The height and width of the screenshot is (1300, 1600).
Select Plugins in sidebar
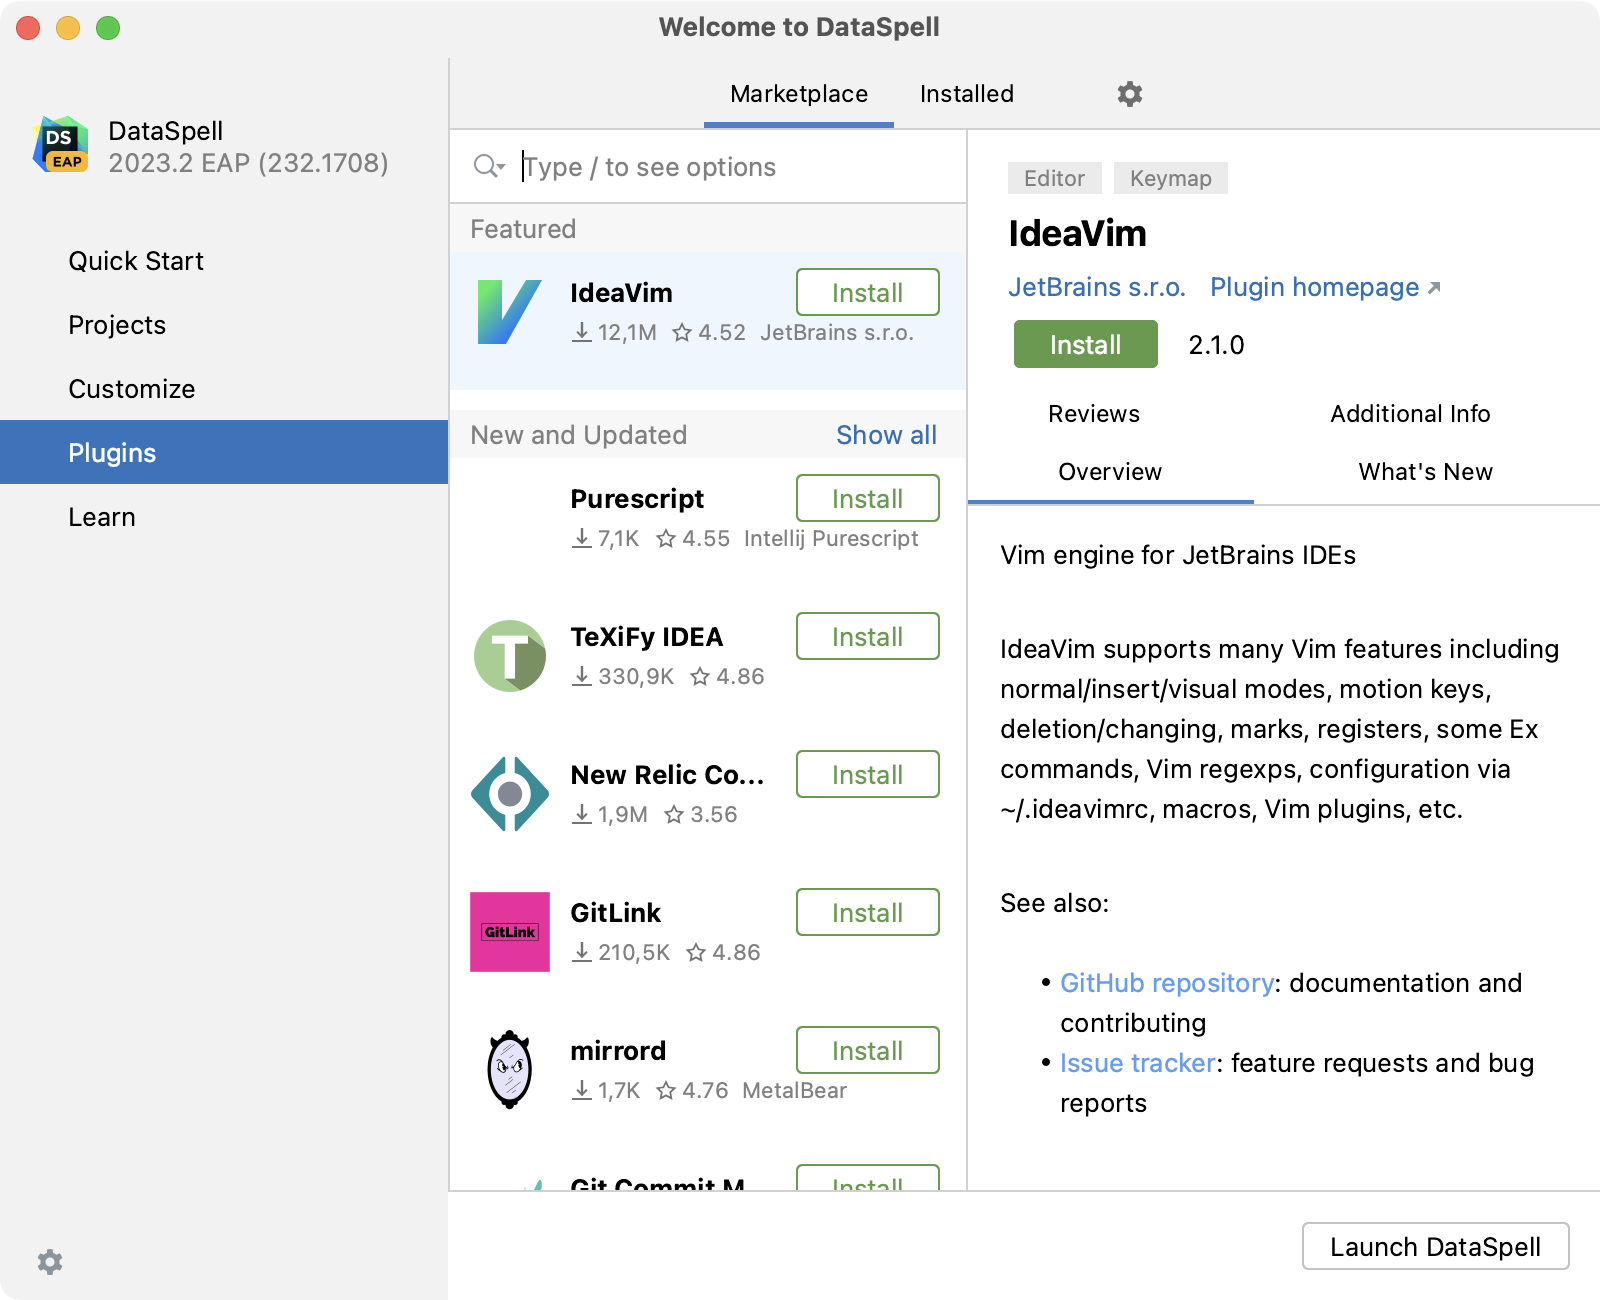[224, 452]
